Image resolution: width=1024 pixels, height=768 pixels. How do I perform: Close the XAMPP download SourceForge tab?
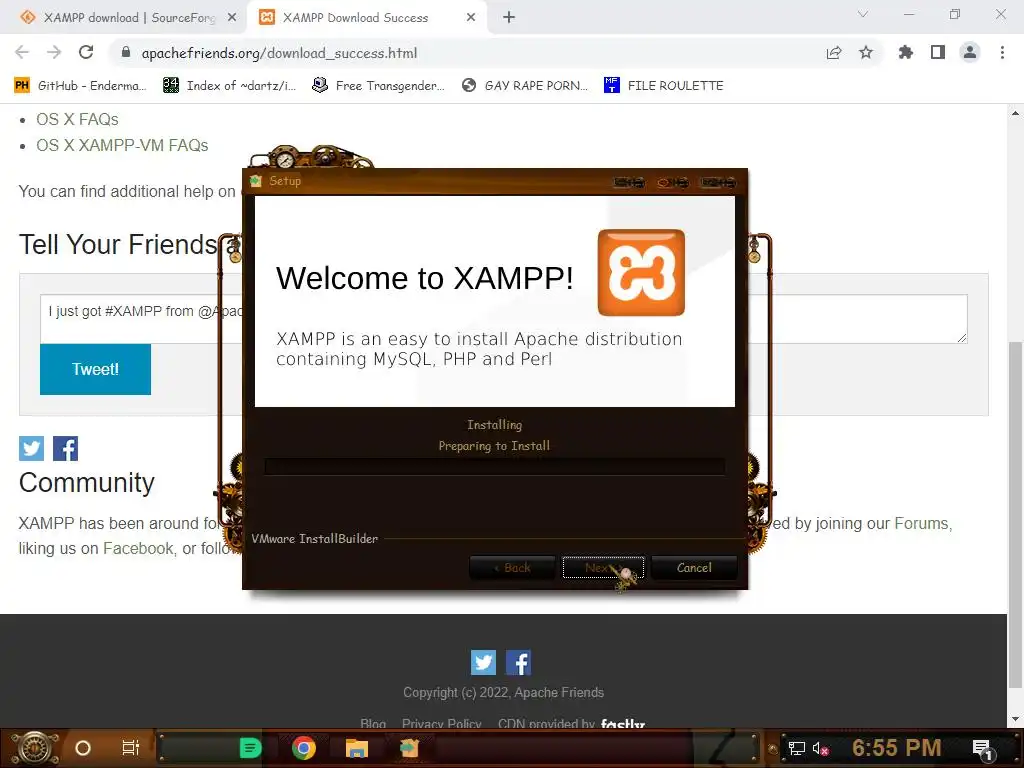coord(232,18)
